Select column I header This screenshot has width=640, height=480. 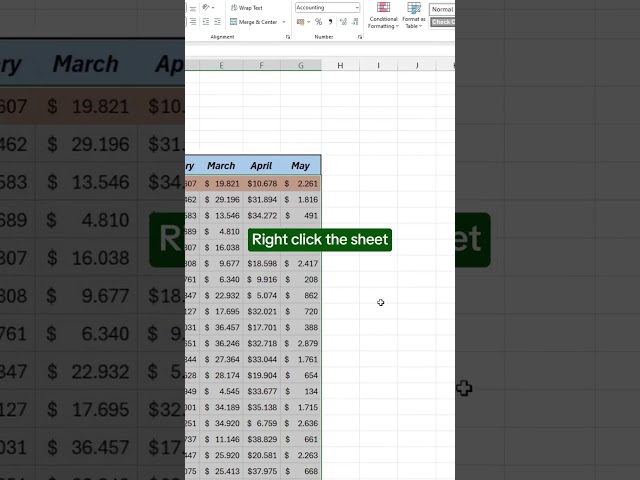(x=378, y=65)
